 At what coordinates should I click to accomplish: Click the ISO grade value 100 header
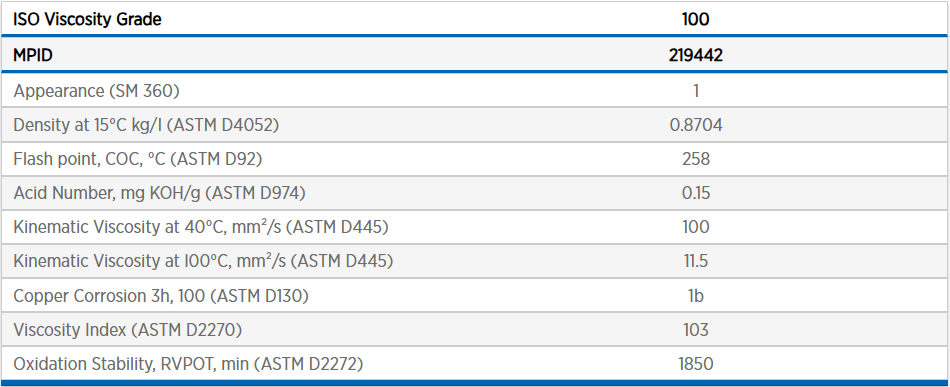696,19
